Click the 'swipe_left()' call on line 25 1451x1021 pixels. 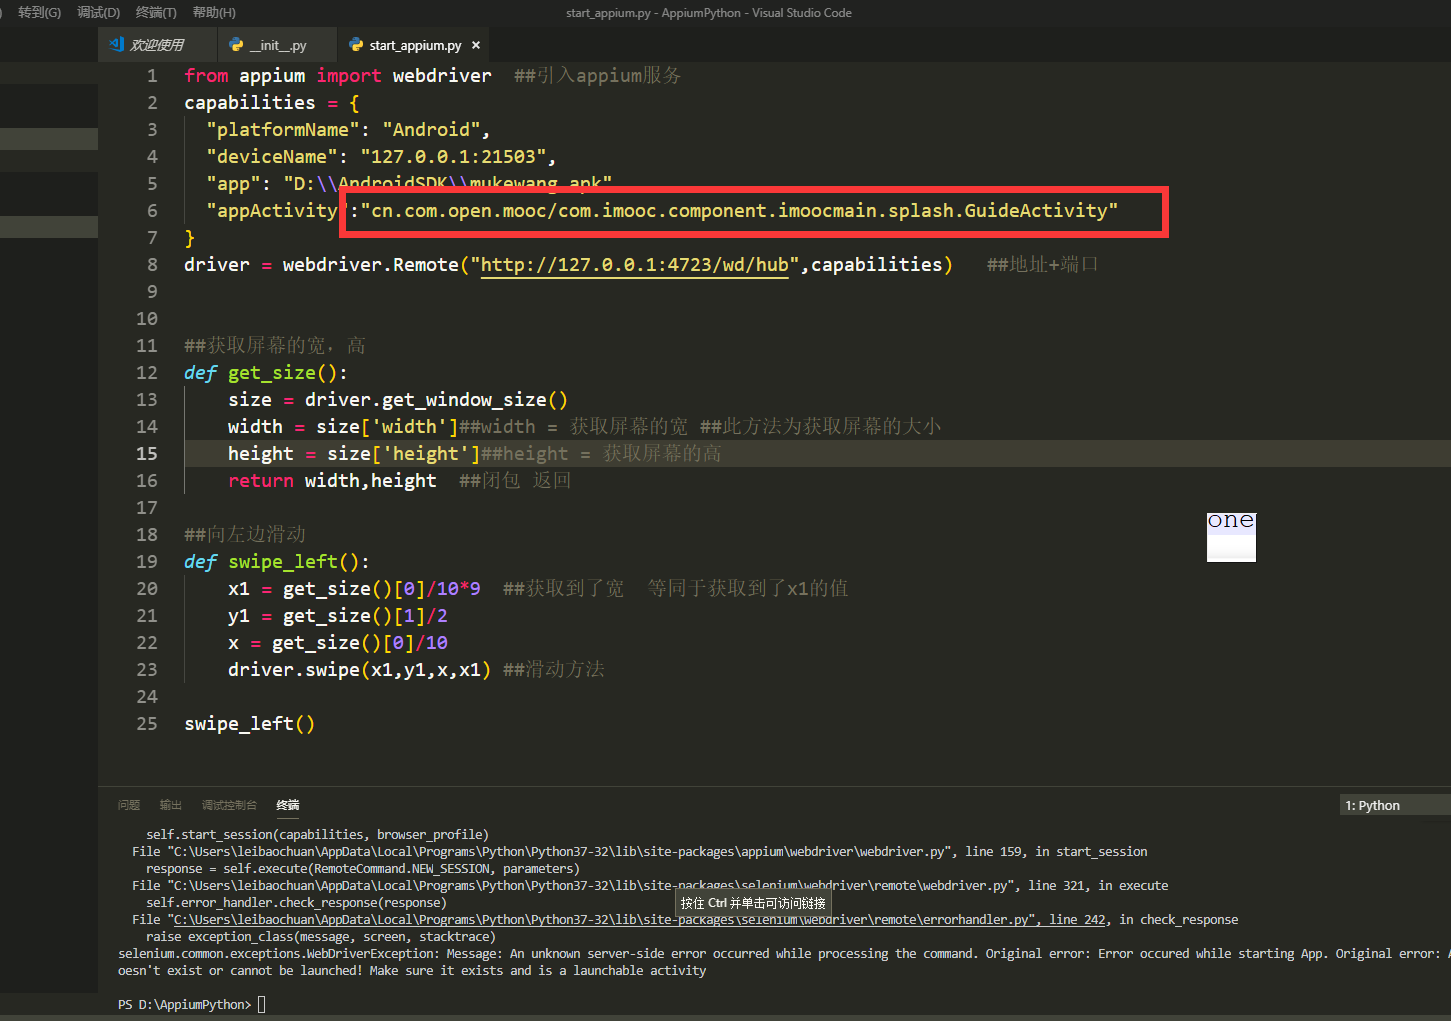click(250, 724)
